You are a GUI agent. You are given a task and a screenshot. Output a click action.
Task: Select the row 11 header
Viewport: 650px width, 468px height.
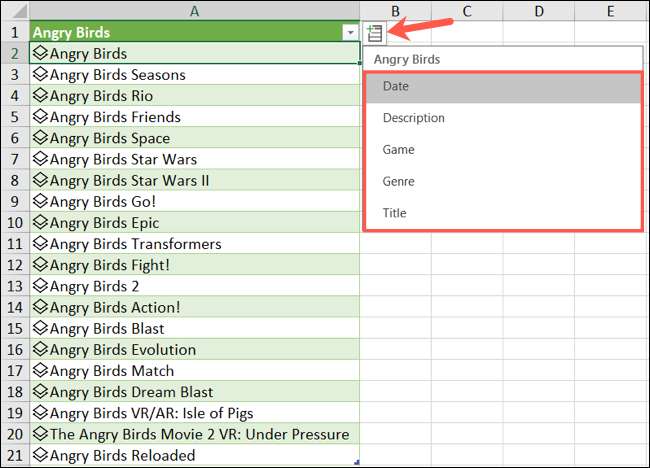[x=15, y=244]
